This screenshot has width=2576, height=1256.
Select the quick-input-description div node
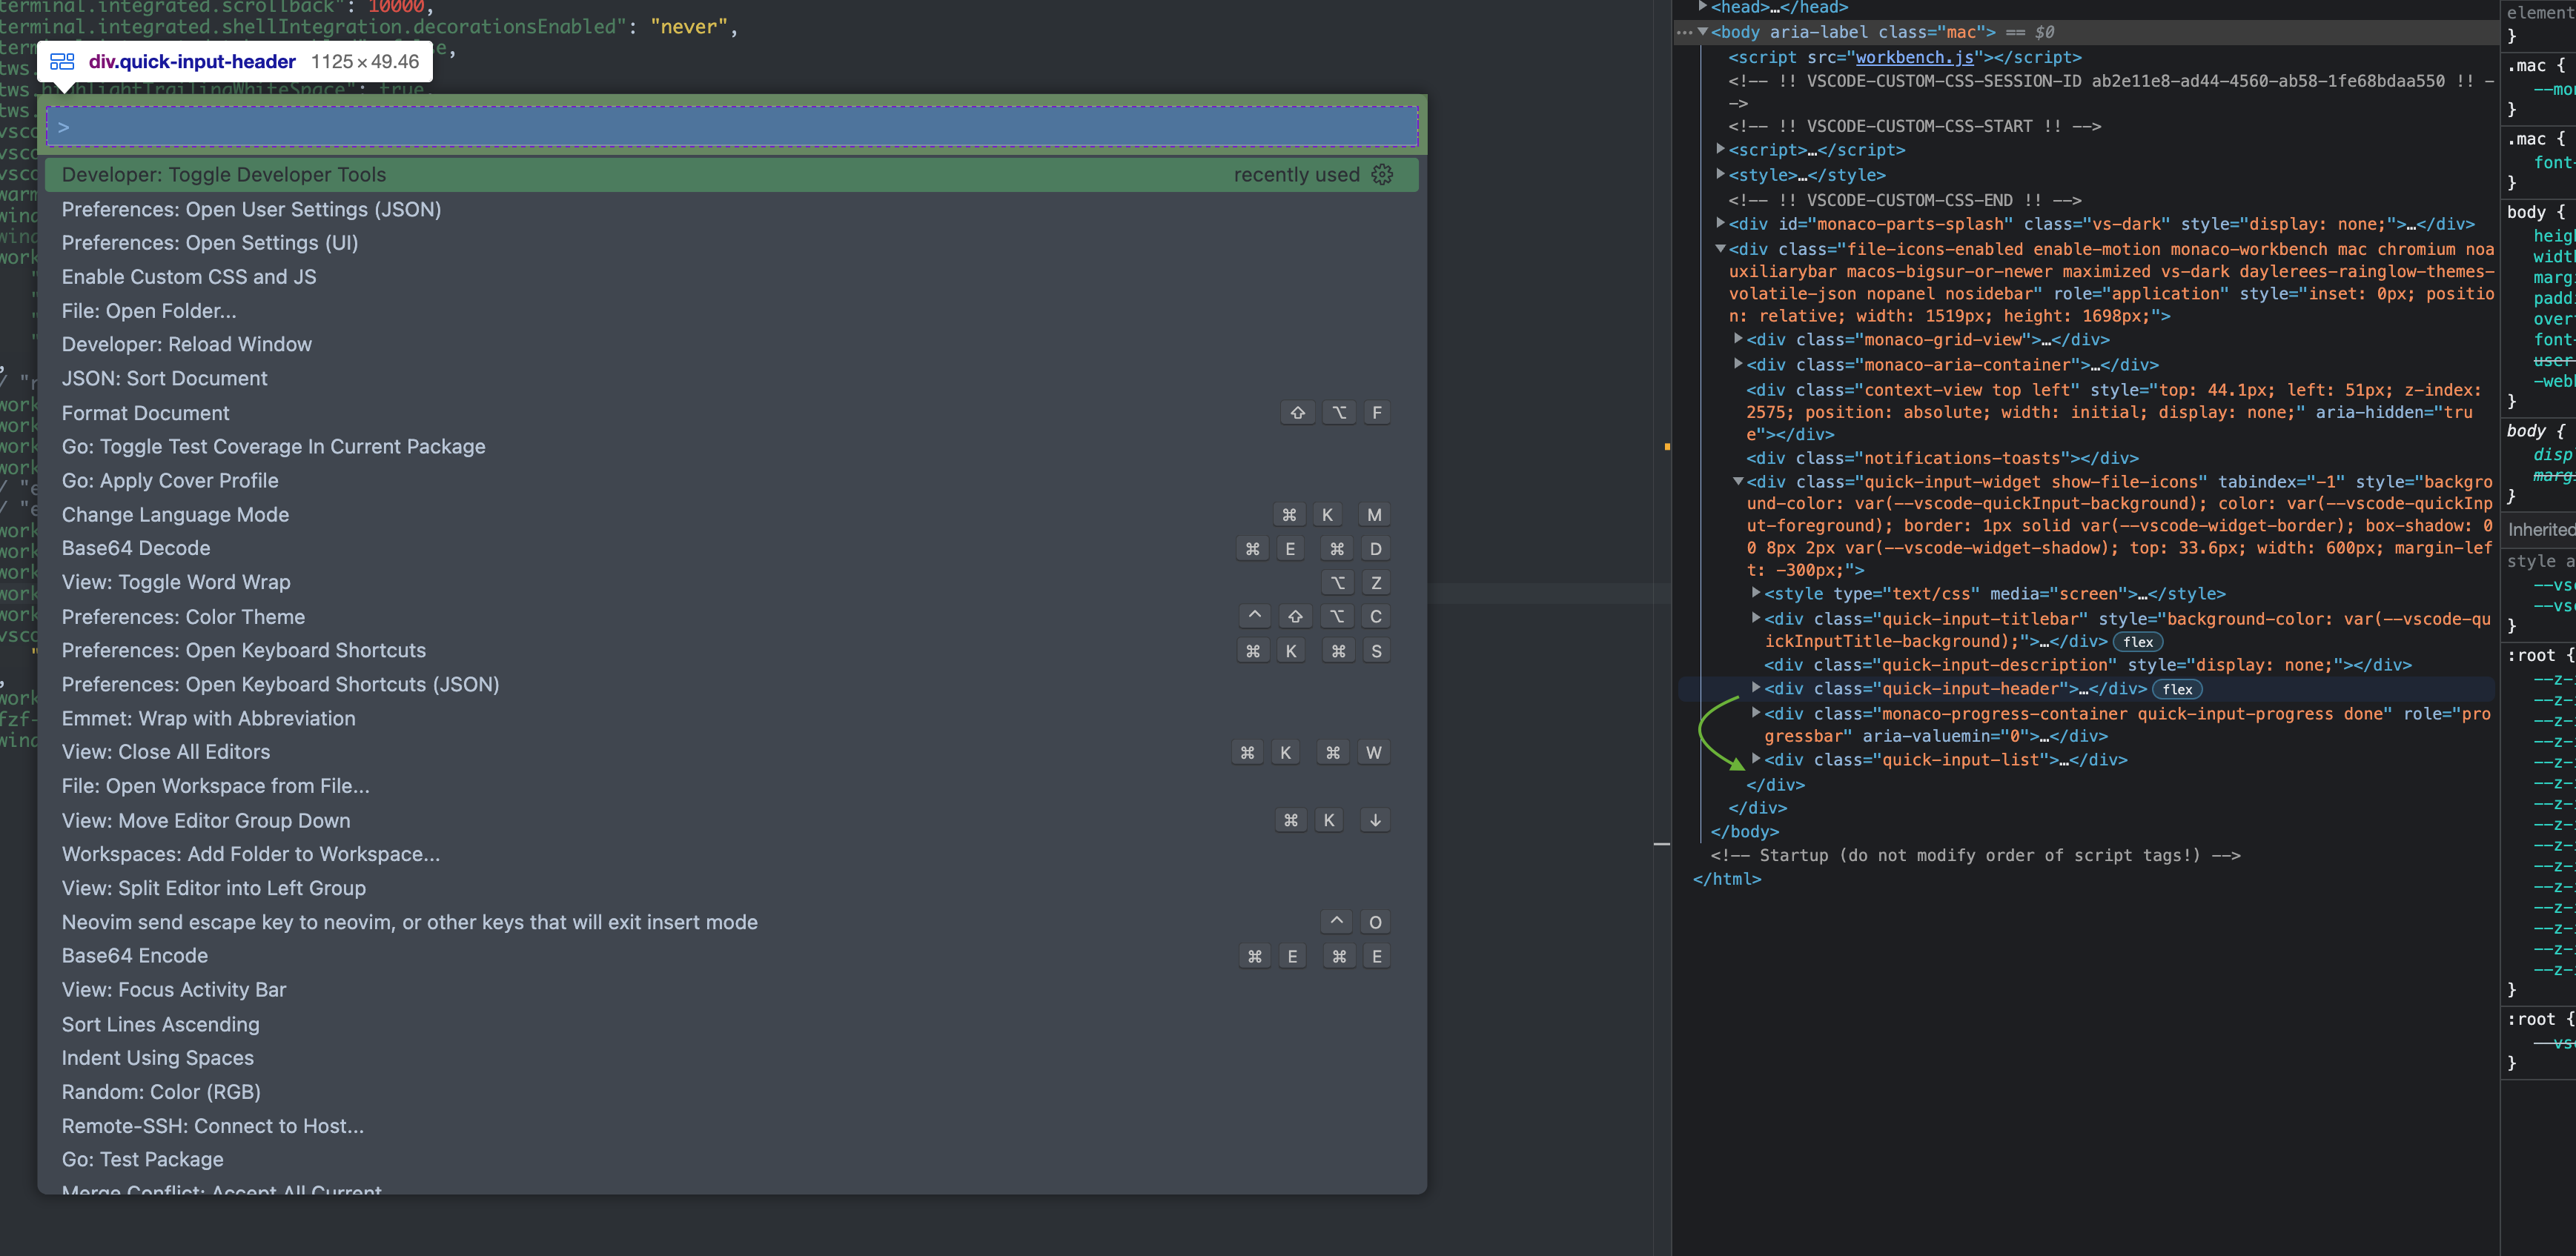point(1990,665)
